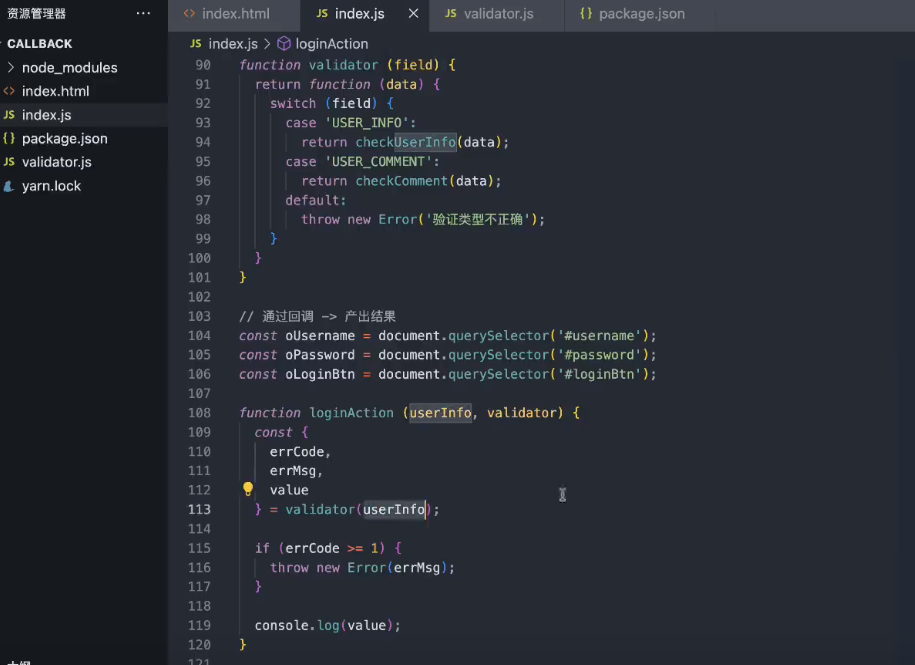The height and width of the screenshot is (665, 915).
Task: Click the yarn.lock file icon in the explorer
Action: click(x=9, y=186)
